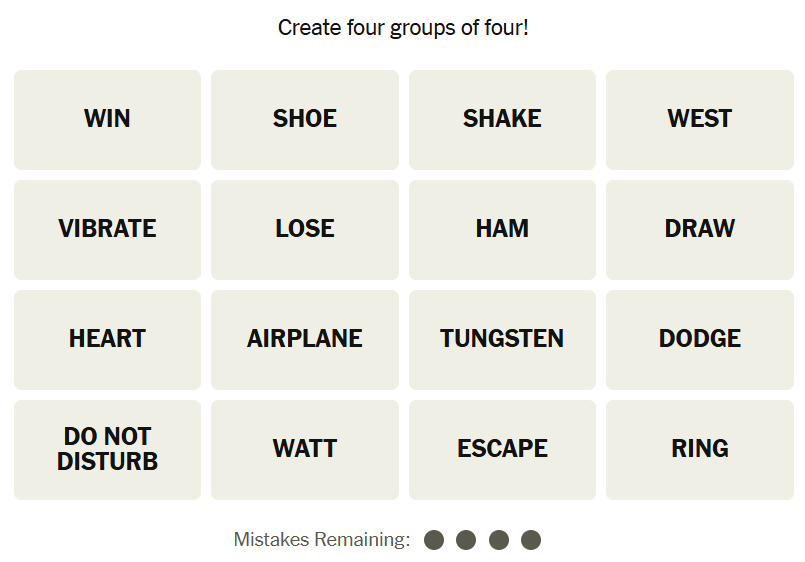Click the "Create four groups of four!" heading

tap(403, 28)
